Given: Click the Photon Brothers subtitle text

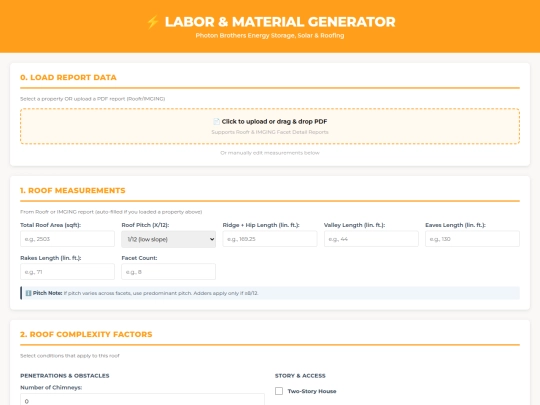Looking at the screenshot, I should tap(270, 35).
